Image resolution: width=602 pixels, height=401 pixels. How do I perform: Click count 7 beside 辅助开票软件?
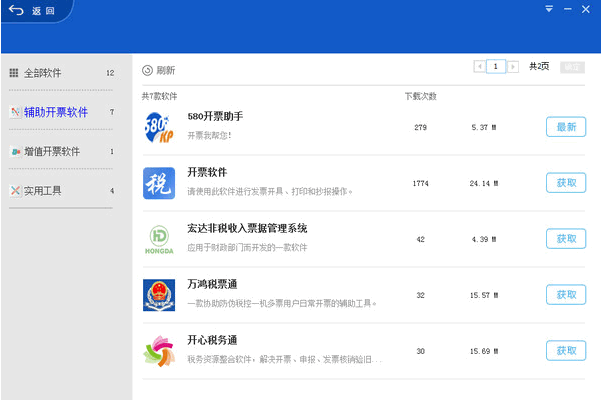tap(112, 112)
